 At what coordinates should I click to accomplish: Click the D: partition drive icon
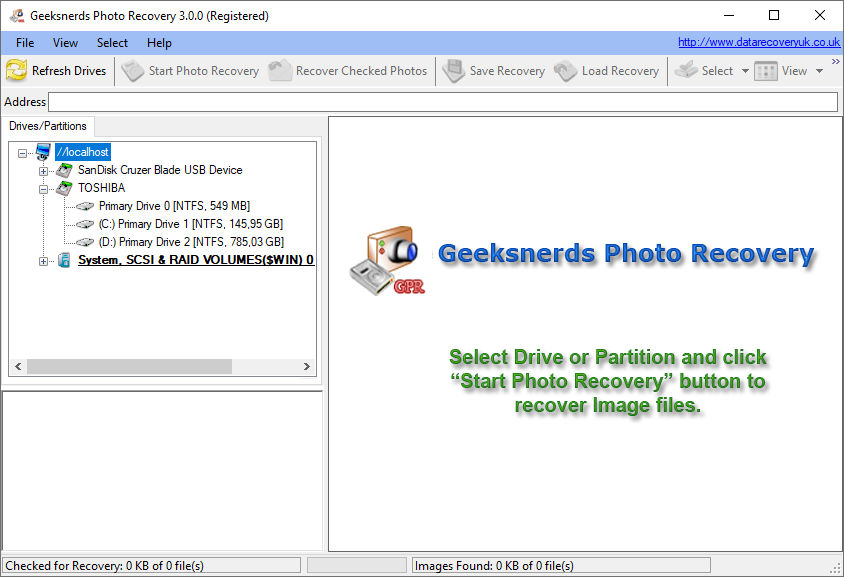click(85, 242)
